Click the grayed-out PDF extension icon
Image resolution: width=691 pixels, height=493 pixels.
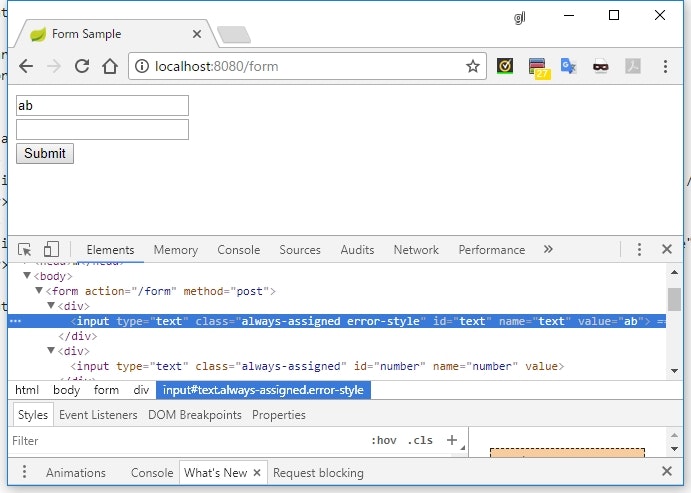[x=633, y=66]
